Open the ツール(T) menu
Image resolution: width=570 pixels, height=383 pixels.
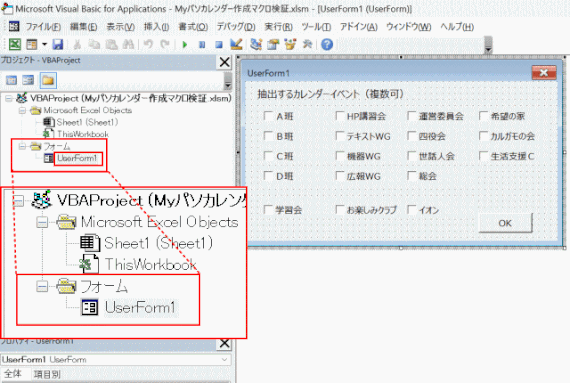point(316,27)
